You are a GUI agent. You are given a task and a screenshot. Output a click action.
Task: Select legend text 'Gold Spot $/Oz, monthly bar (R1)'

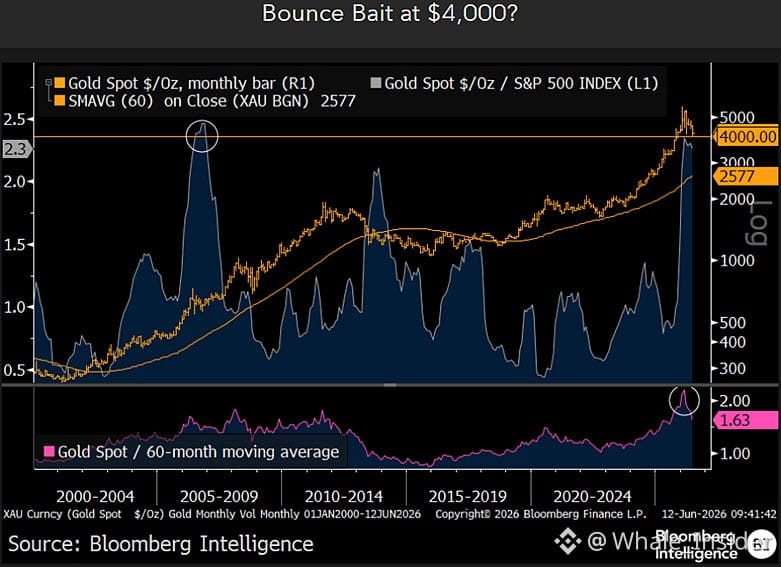coord(191,83)
